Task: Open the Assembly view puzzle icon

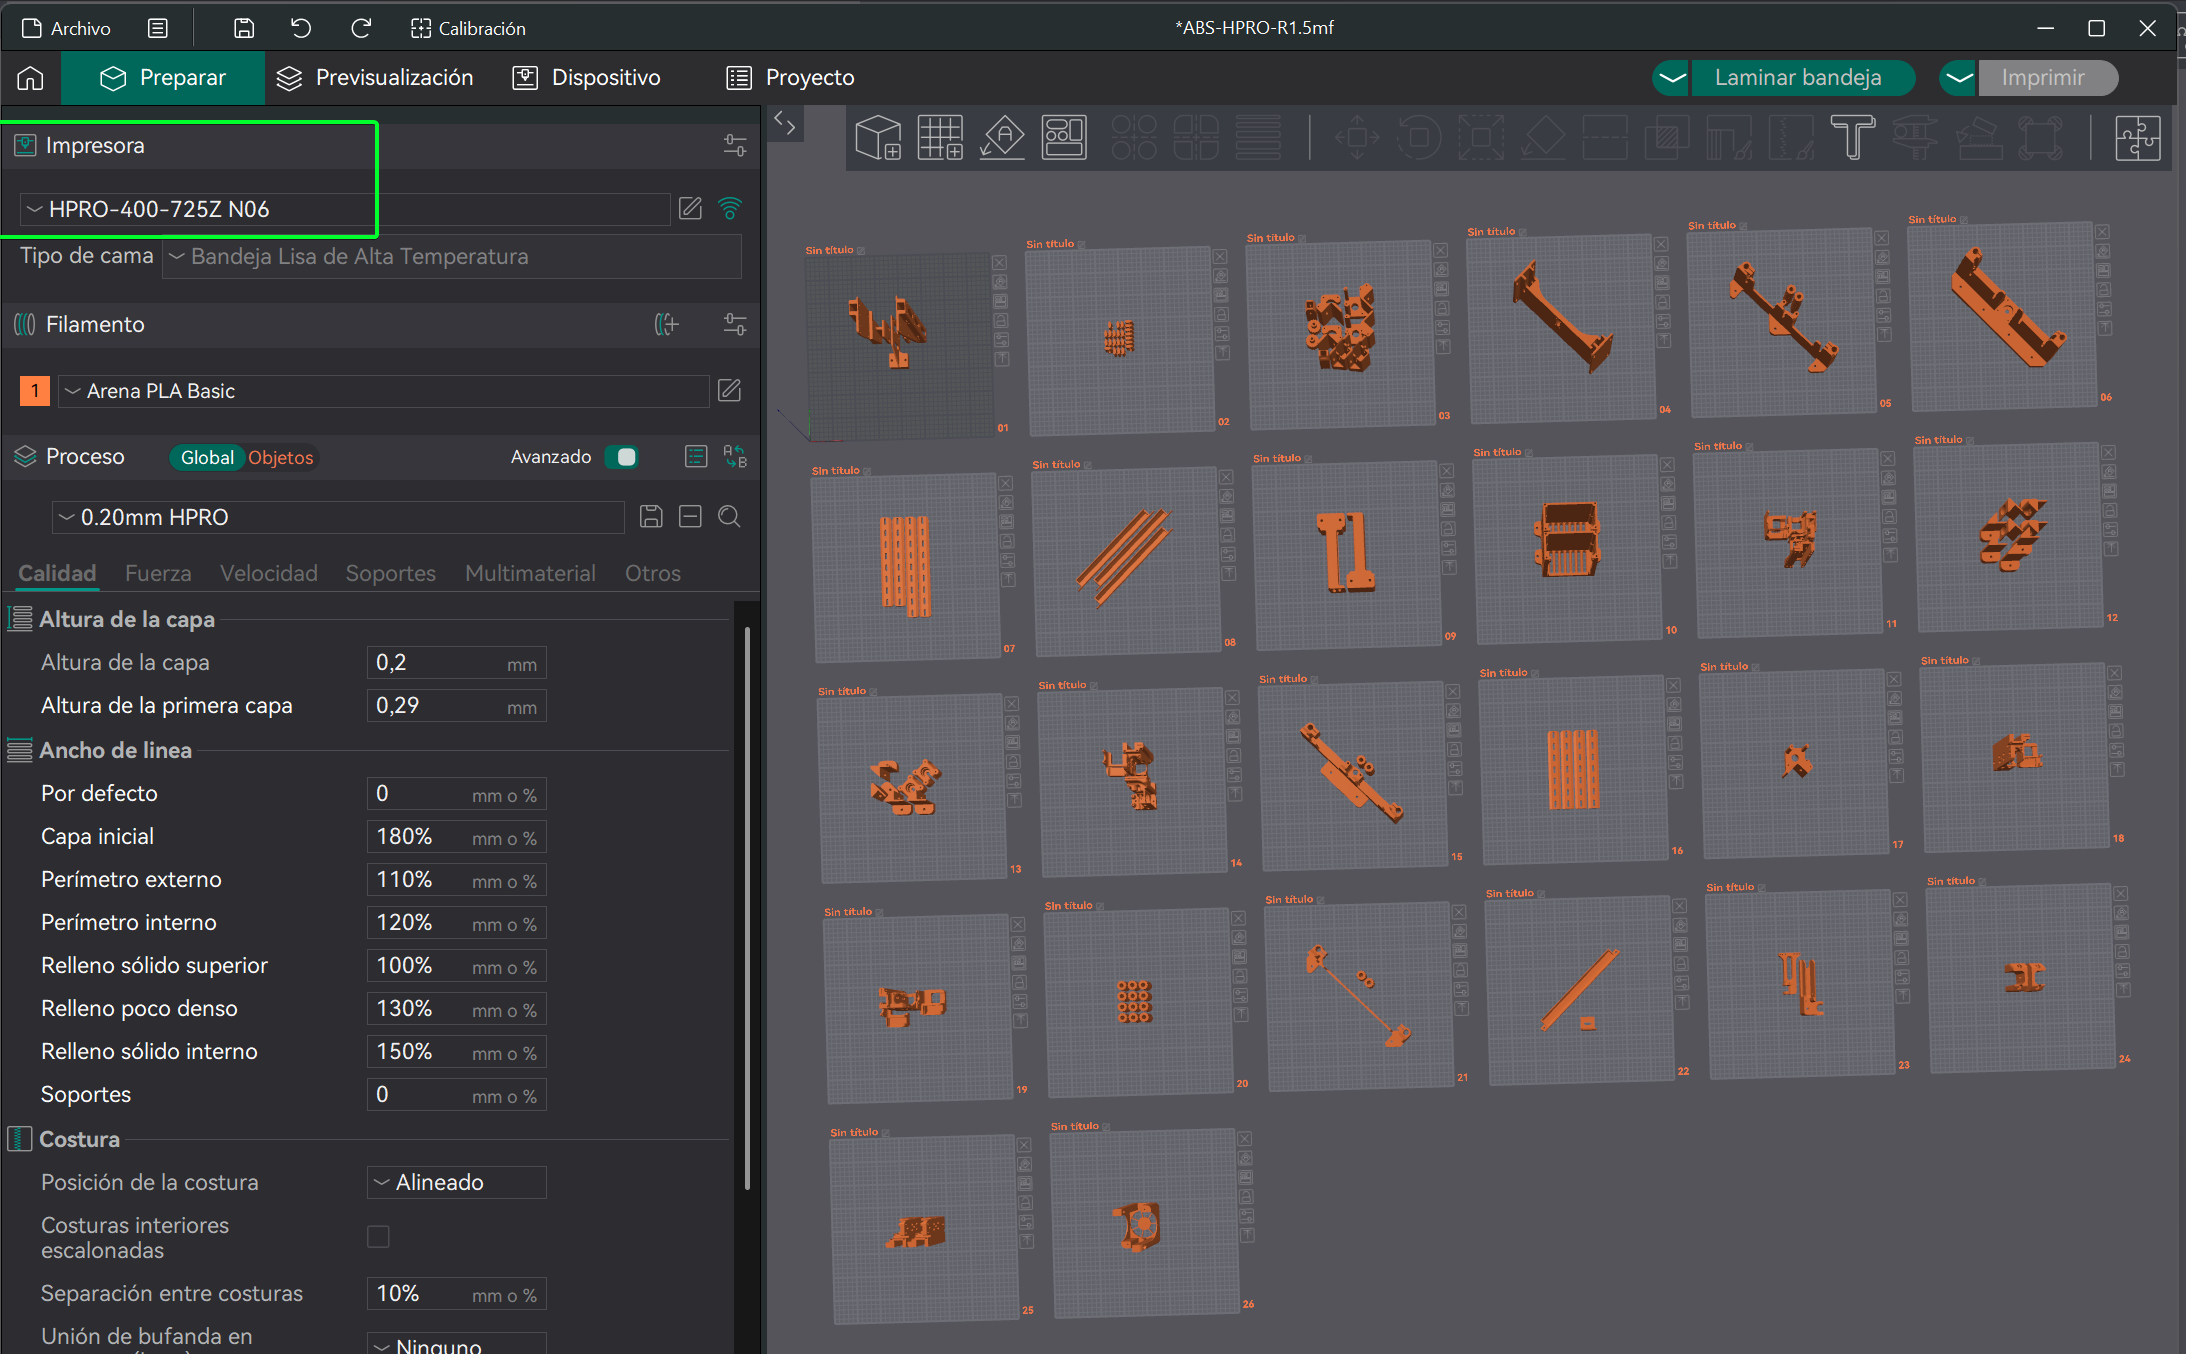Action: (x=2137, y=137)
